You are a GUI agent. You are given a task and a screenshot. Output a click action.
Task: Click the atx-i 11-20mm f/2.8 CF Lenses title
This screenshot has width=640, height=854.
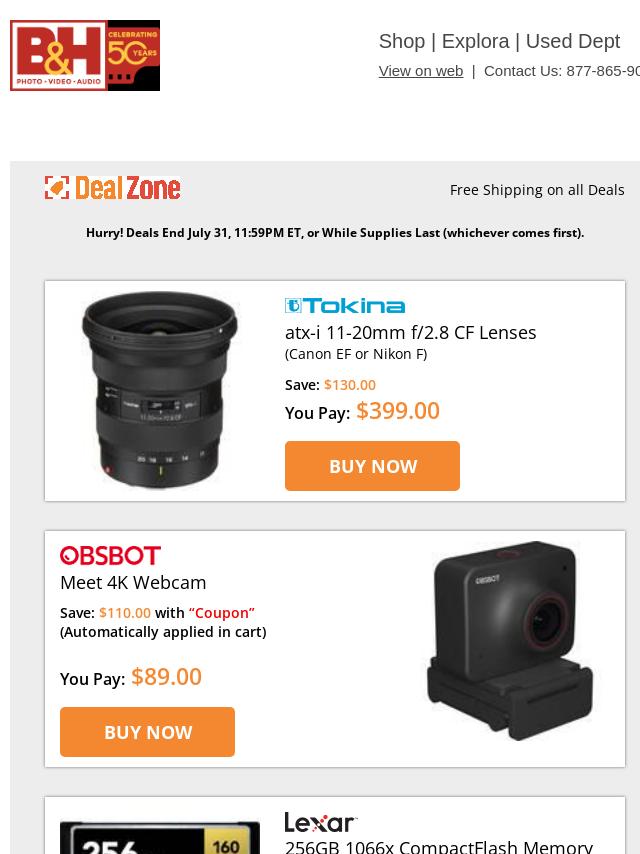point(411,332)
